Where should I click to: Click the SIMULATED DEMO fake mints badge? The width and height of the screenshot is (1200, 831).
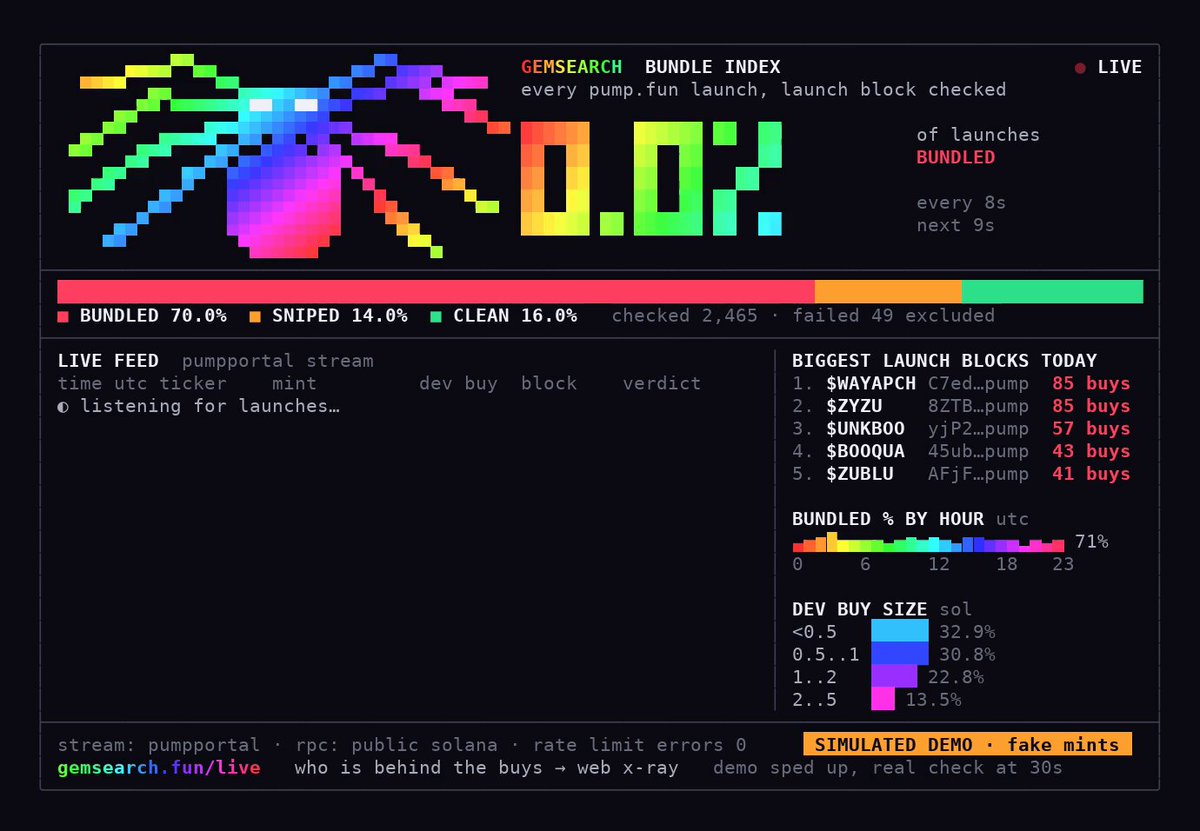coord(967,744)
